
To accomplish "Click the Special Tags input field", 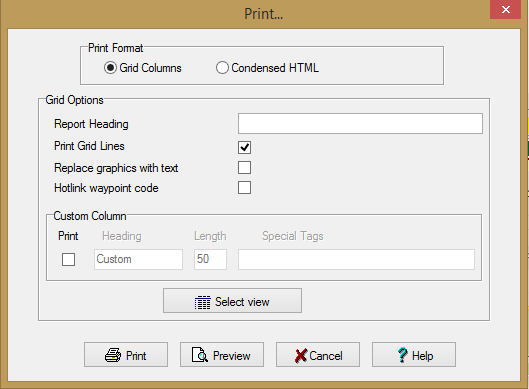I will coord(356,259).
